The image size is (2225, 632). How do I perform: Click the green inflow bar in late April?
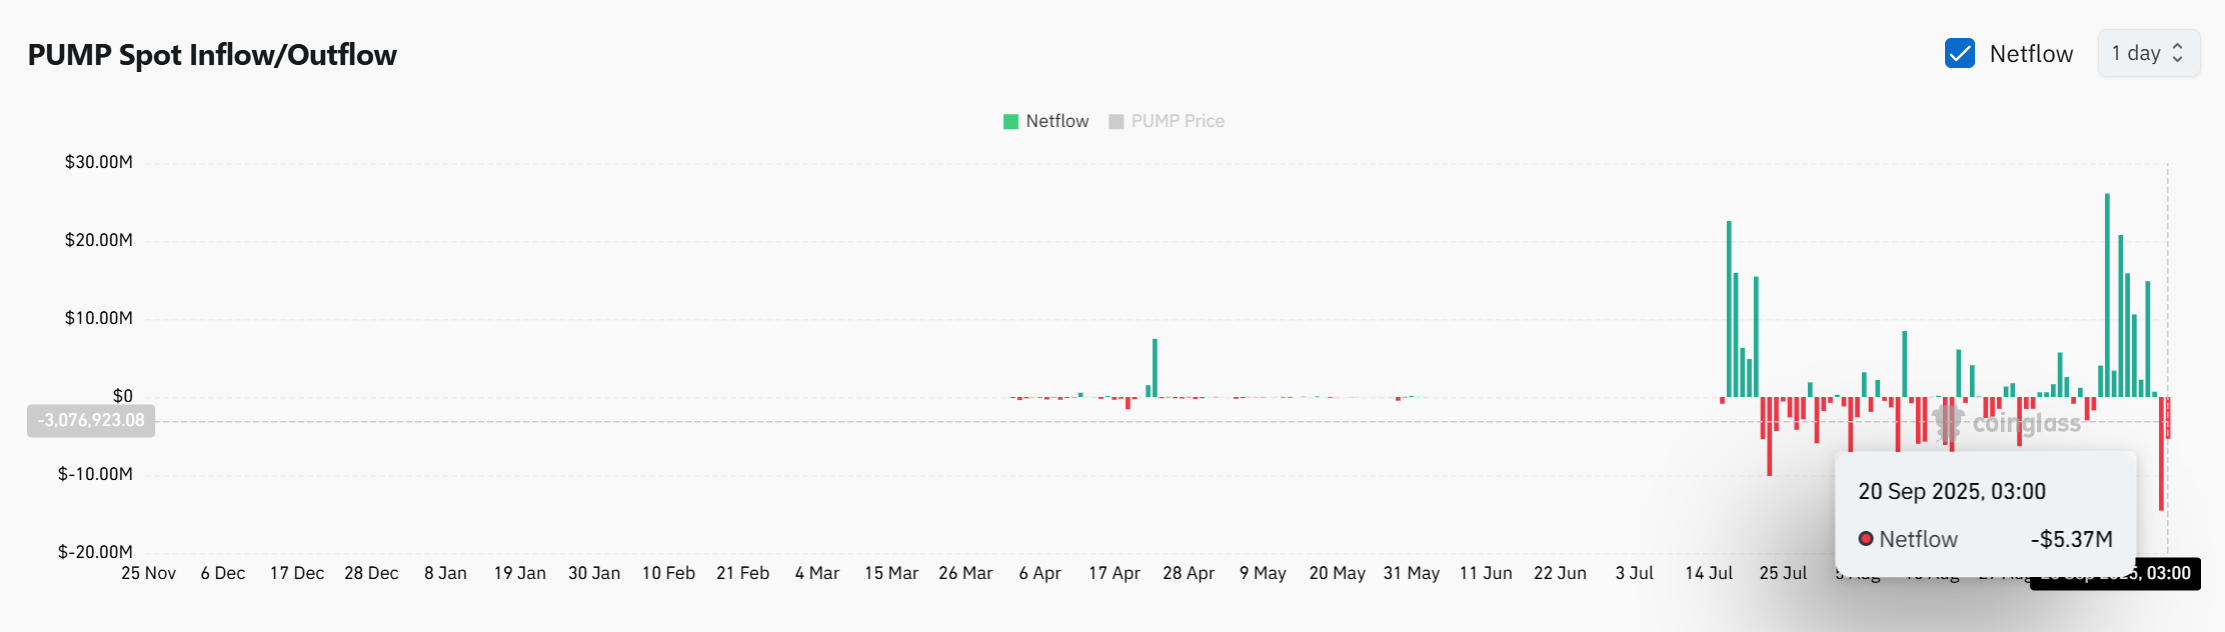coord(1155,367)
